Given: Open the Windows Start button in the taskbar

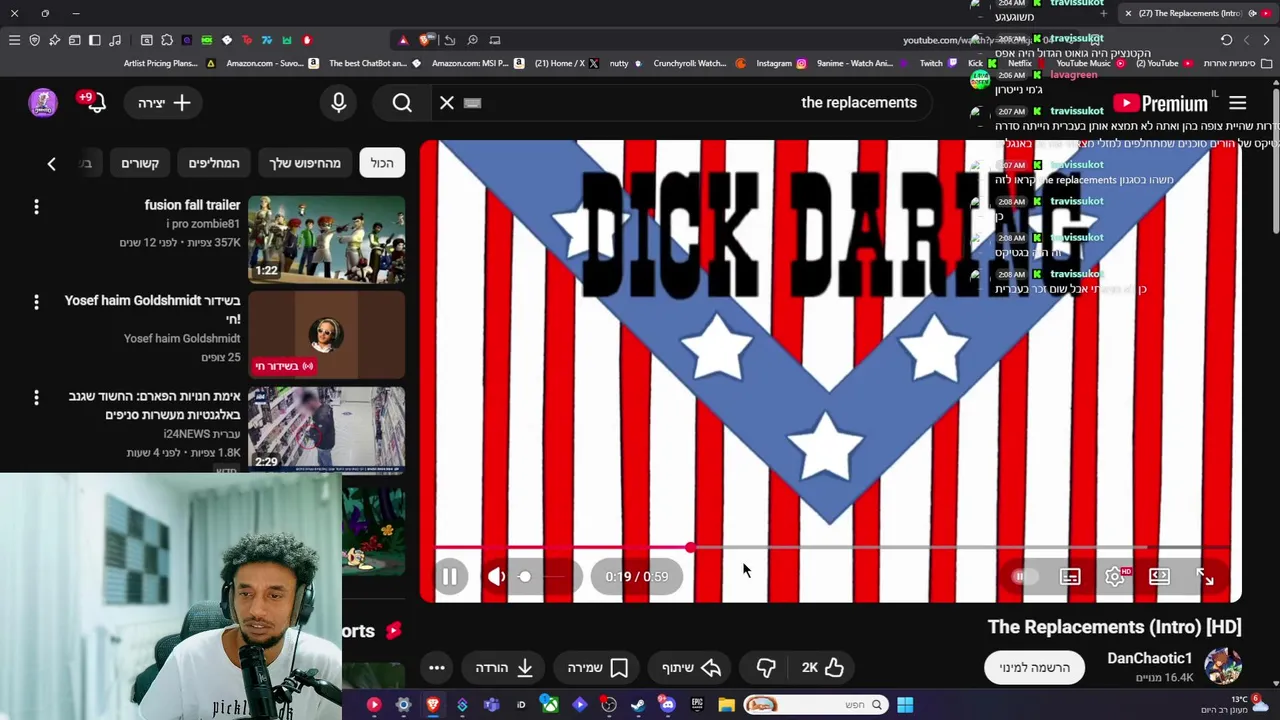Looking at the screenshot, I should (905, 705).
